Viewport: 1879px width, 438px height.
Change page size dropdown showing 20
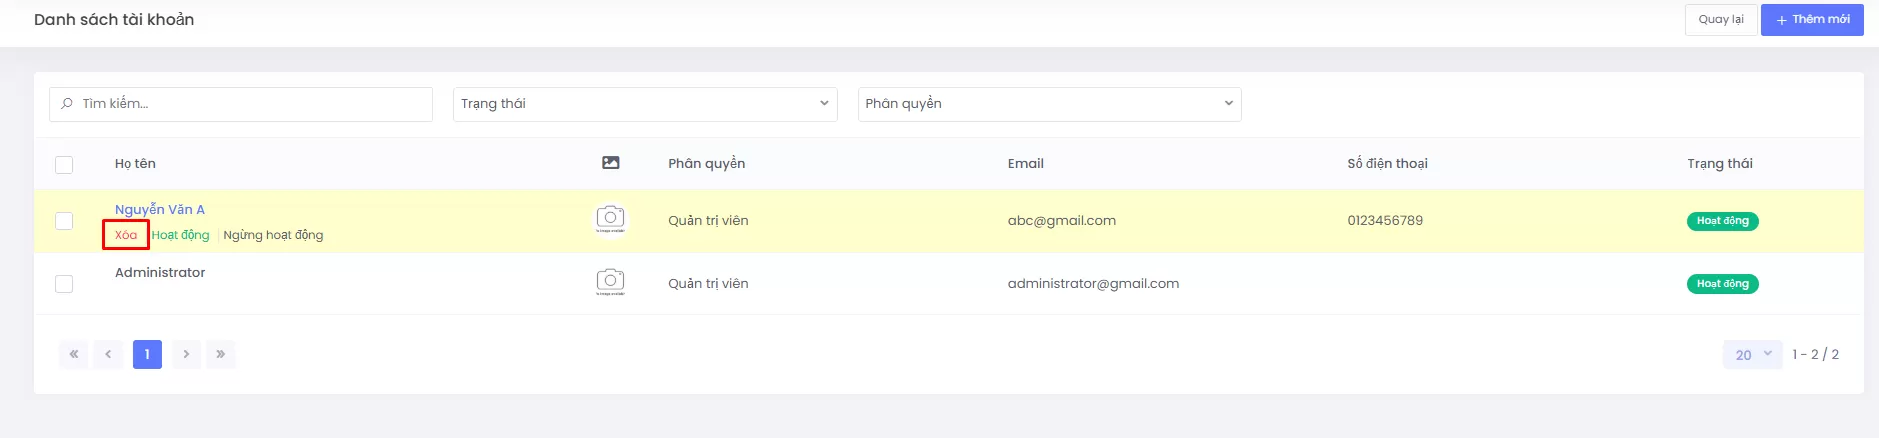pyautogui.click(x=1752, y=355)
